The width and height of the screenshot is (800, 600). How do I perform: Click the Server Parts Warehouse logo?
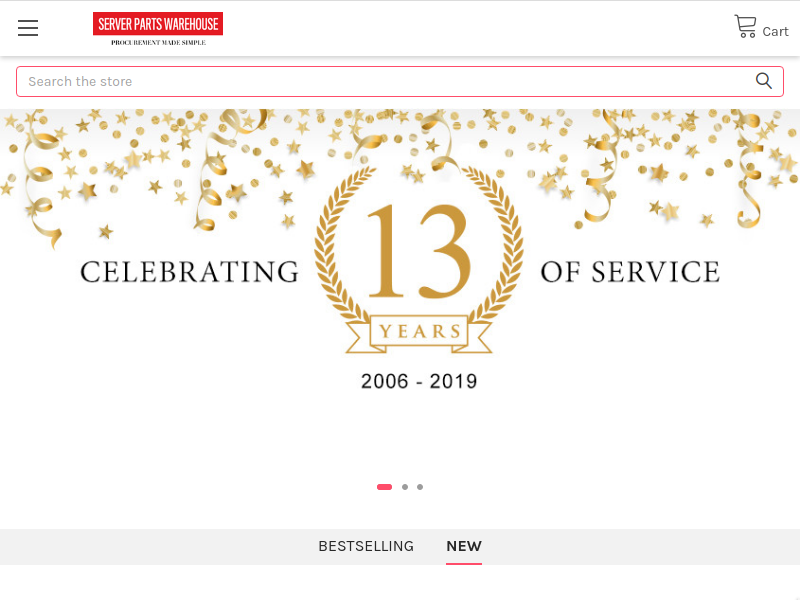tap(158, 29)
